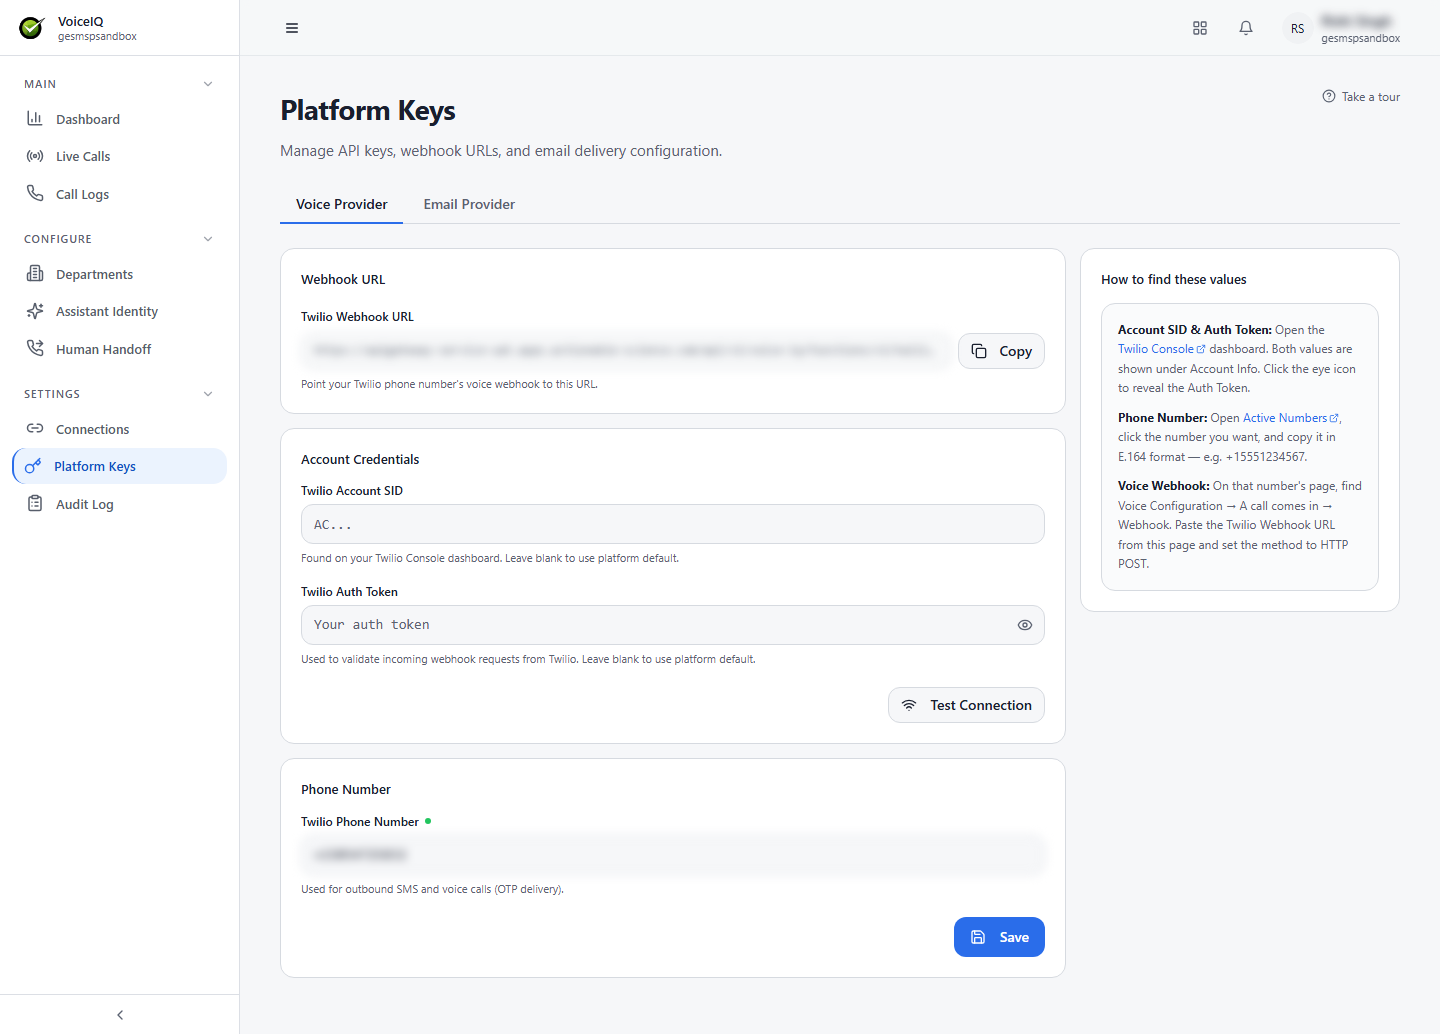Start the Take a tour guide
This screenshot has height=1034, width=1440.
(1361, 97)
